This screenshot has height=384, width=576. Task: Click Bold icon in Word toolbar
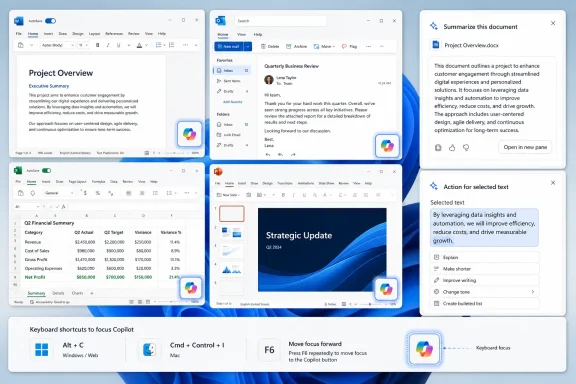coord(97,45)
